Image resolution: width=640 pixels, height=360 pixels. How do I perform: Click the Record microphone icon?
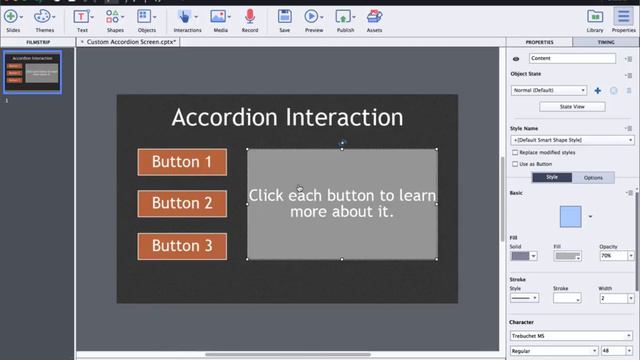point(250,17)
